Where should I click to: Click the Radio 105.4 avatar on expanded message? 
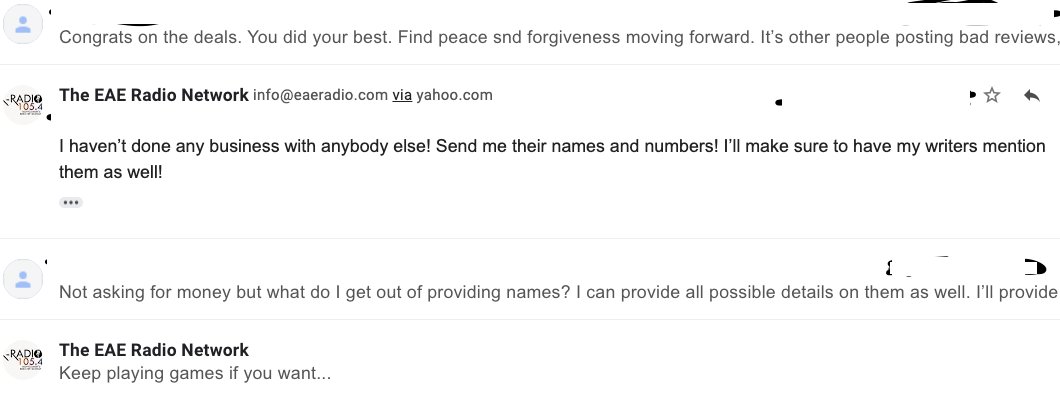[x=23, y=105]
